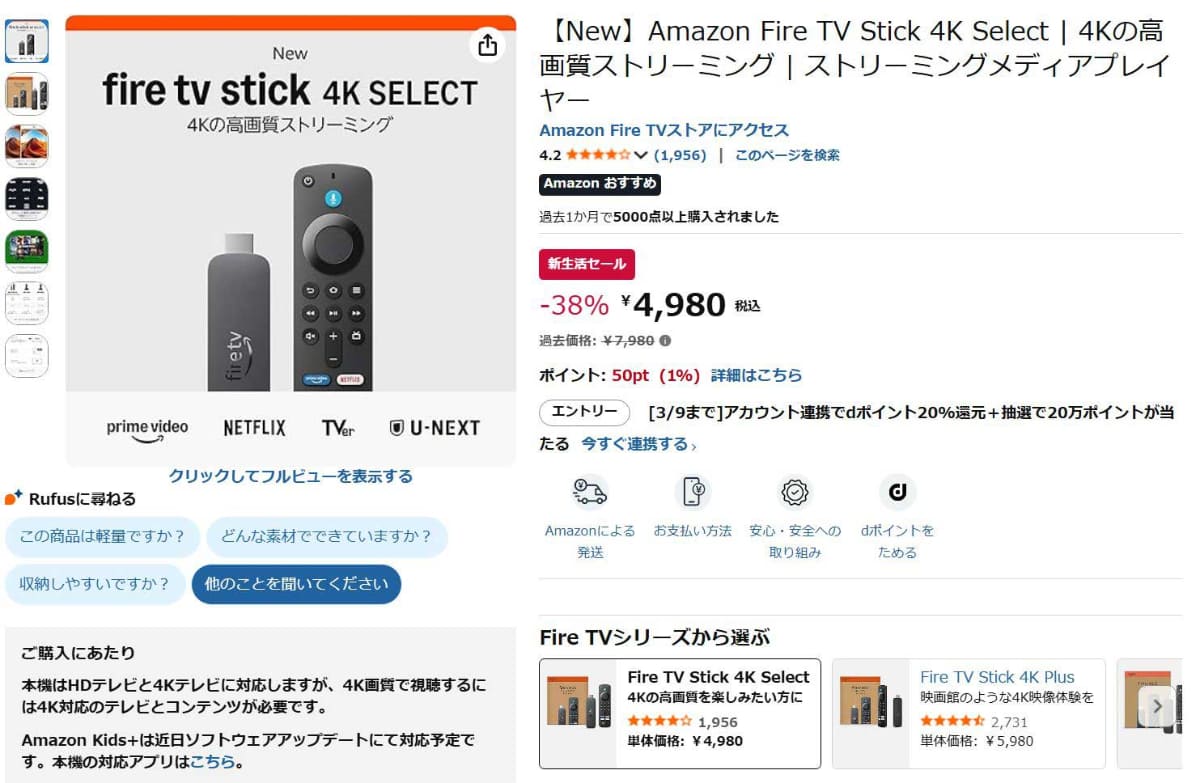Select the green fifth product thumbnail
This screenshot has width=1200, height=783.
[x=27, y=251]
